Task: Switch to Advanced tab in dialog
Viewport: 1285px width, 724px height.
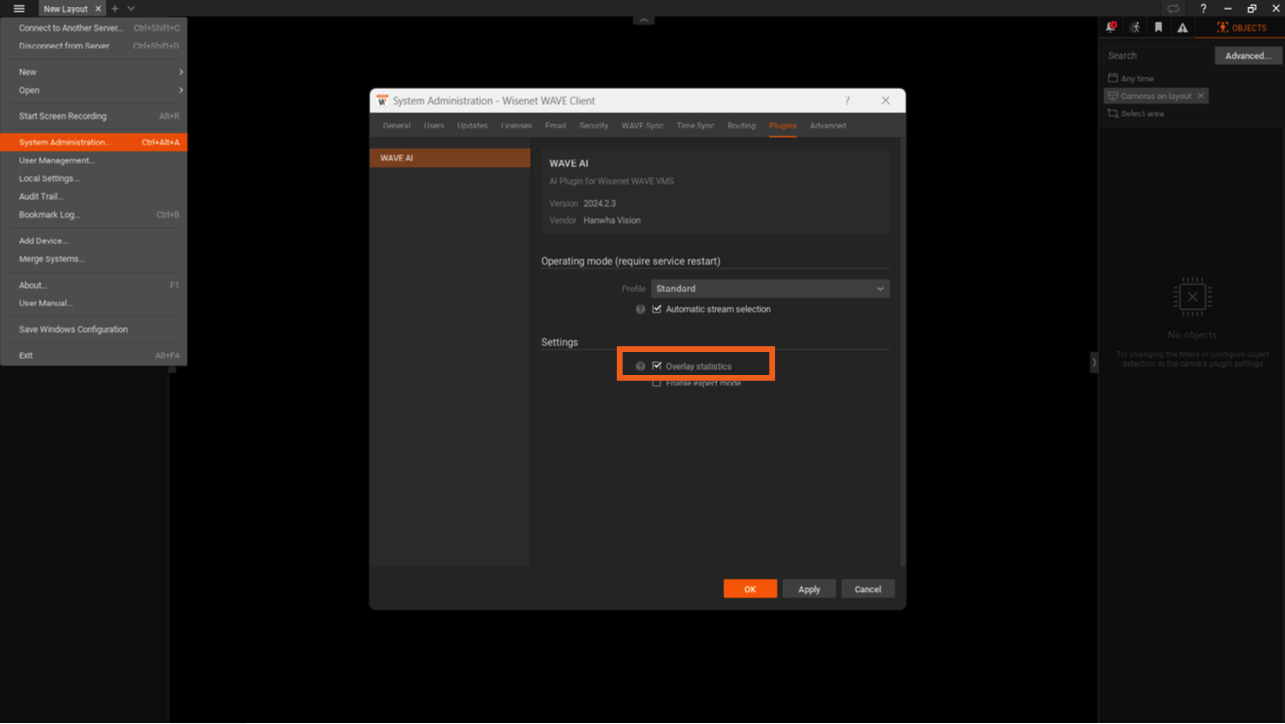Action: click(827, 126)
